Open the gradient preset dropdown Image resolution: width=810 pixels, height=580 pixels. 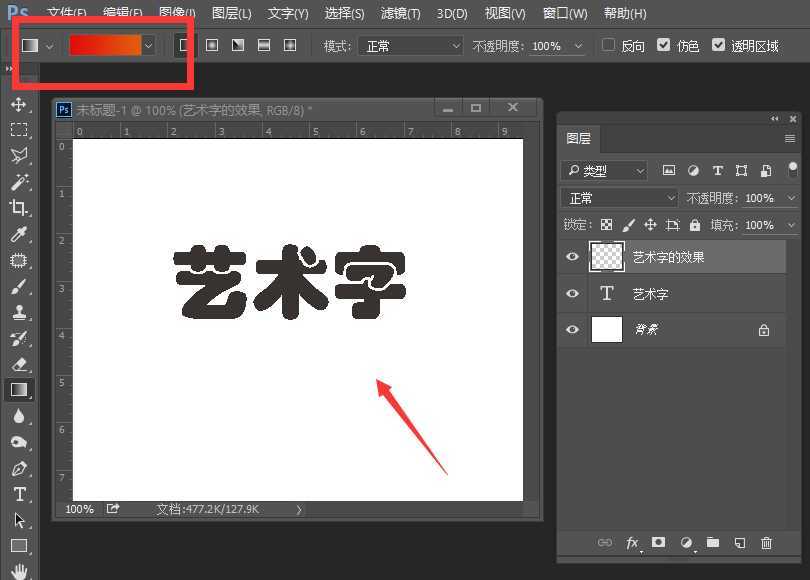point(147,45)
